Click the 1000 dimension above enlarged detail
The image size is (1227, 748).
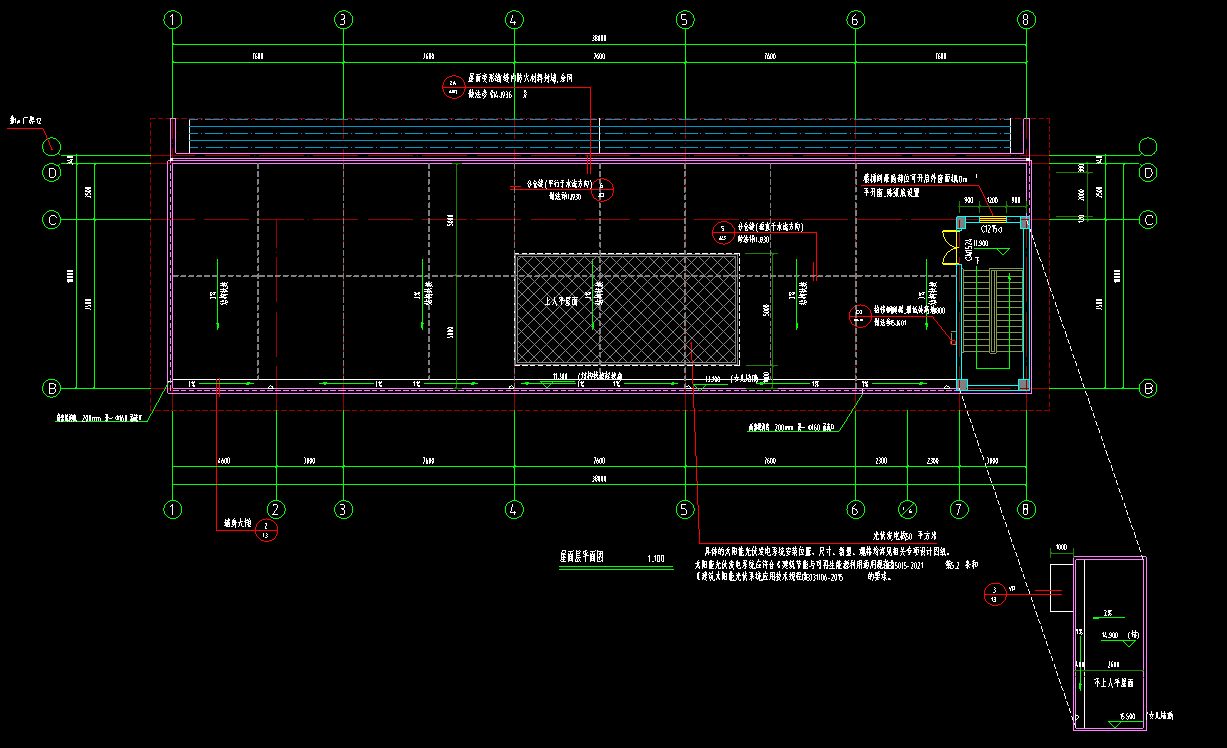pyautogui.click(x=1062, y=548)
